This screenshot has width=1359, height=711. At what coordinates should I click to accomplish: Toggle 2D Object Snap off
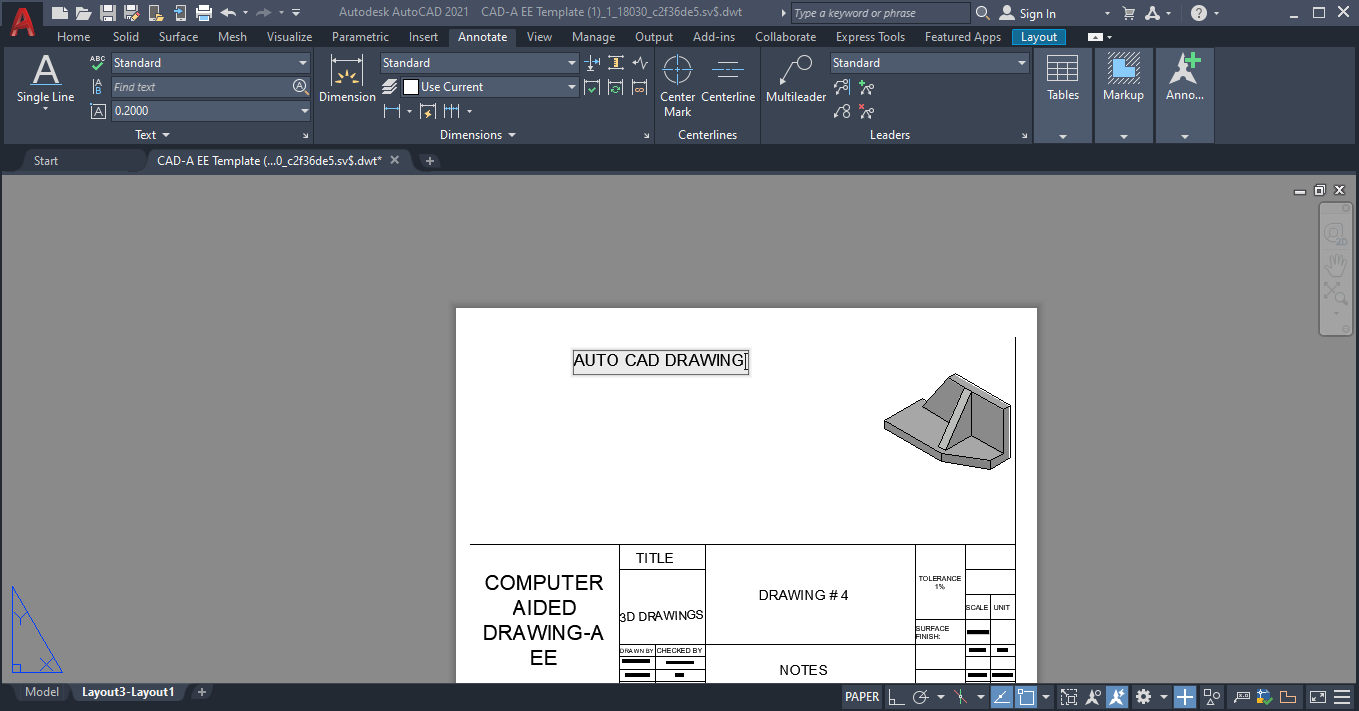click(1026, 696)
